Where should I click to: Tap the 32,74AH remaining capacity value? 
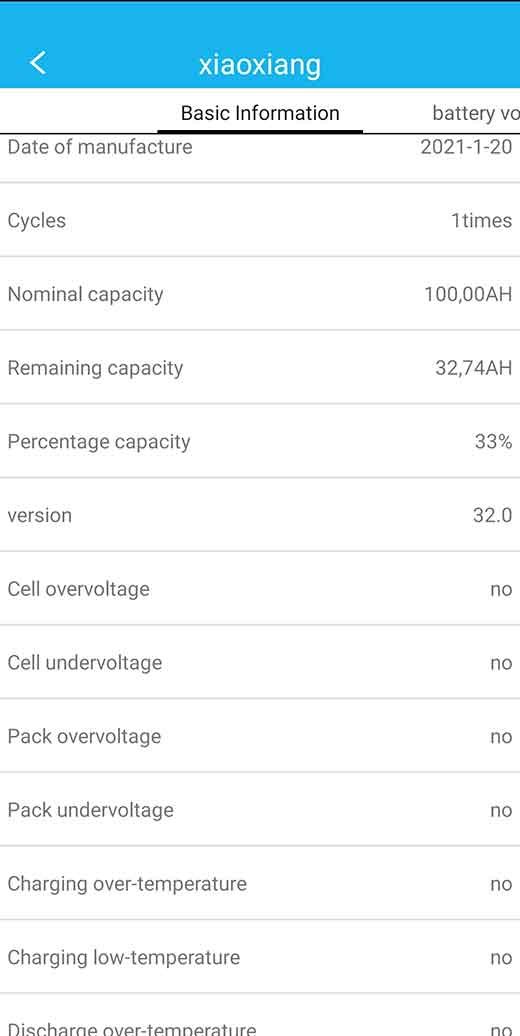[x=473, y=368]
